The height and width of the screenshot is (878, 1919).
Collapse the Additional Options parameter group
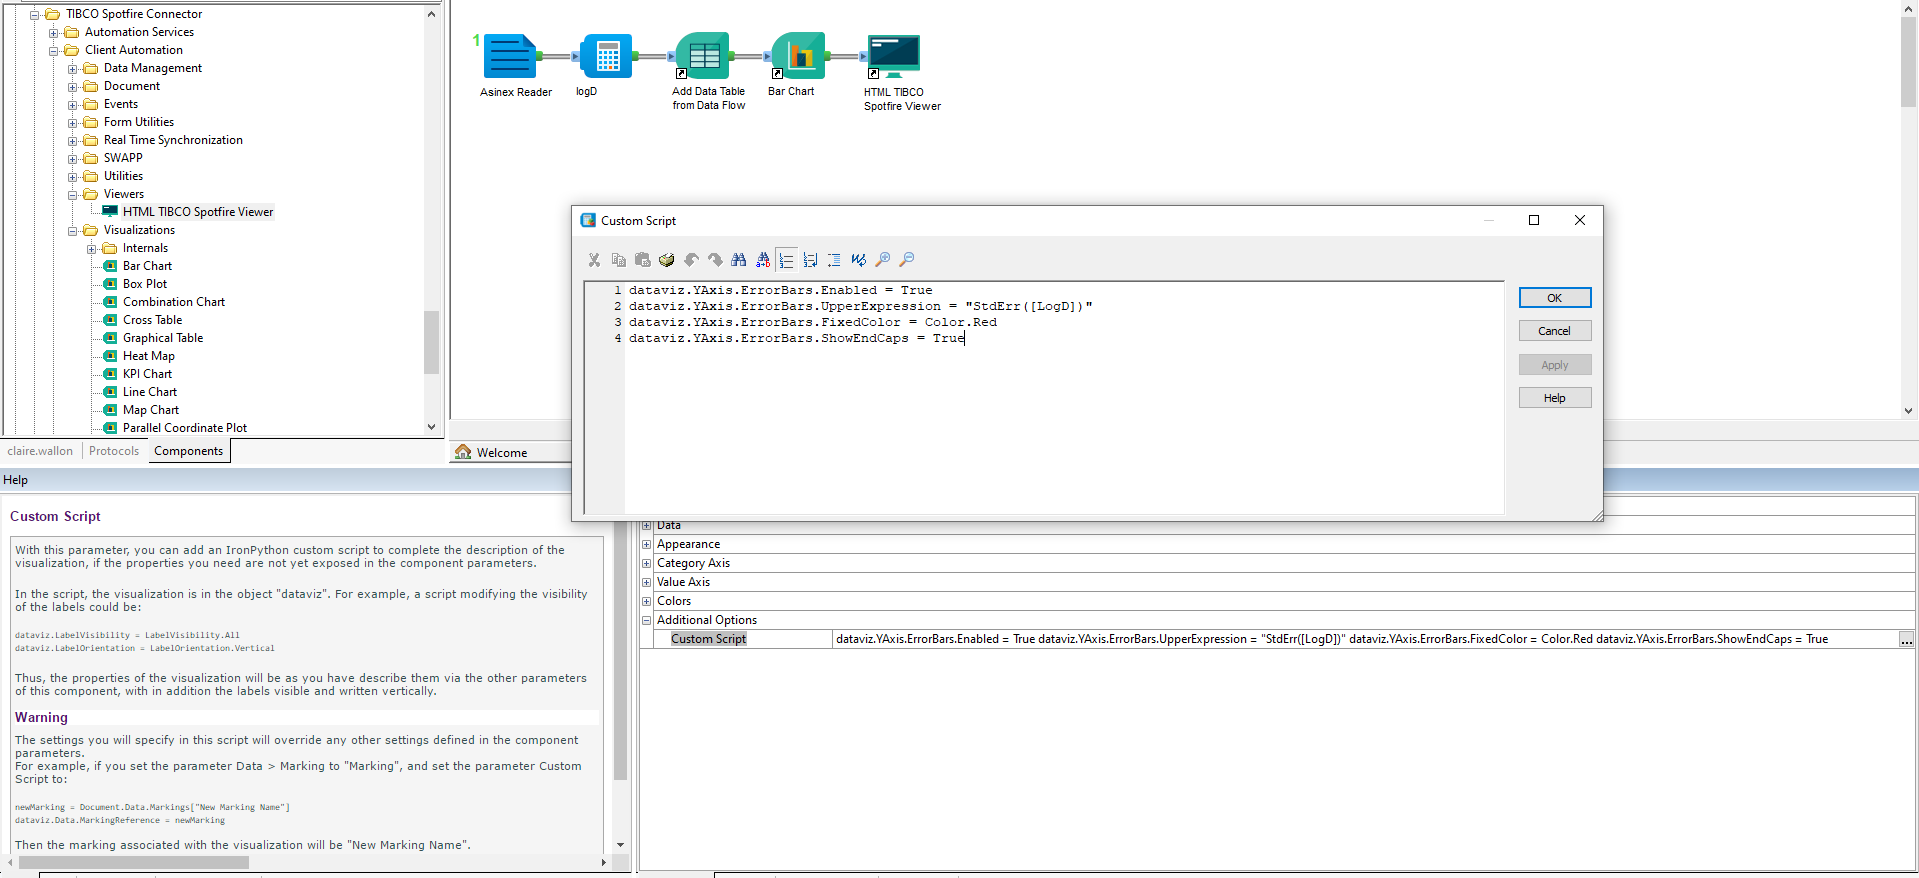[x=646, y=620]
